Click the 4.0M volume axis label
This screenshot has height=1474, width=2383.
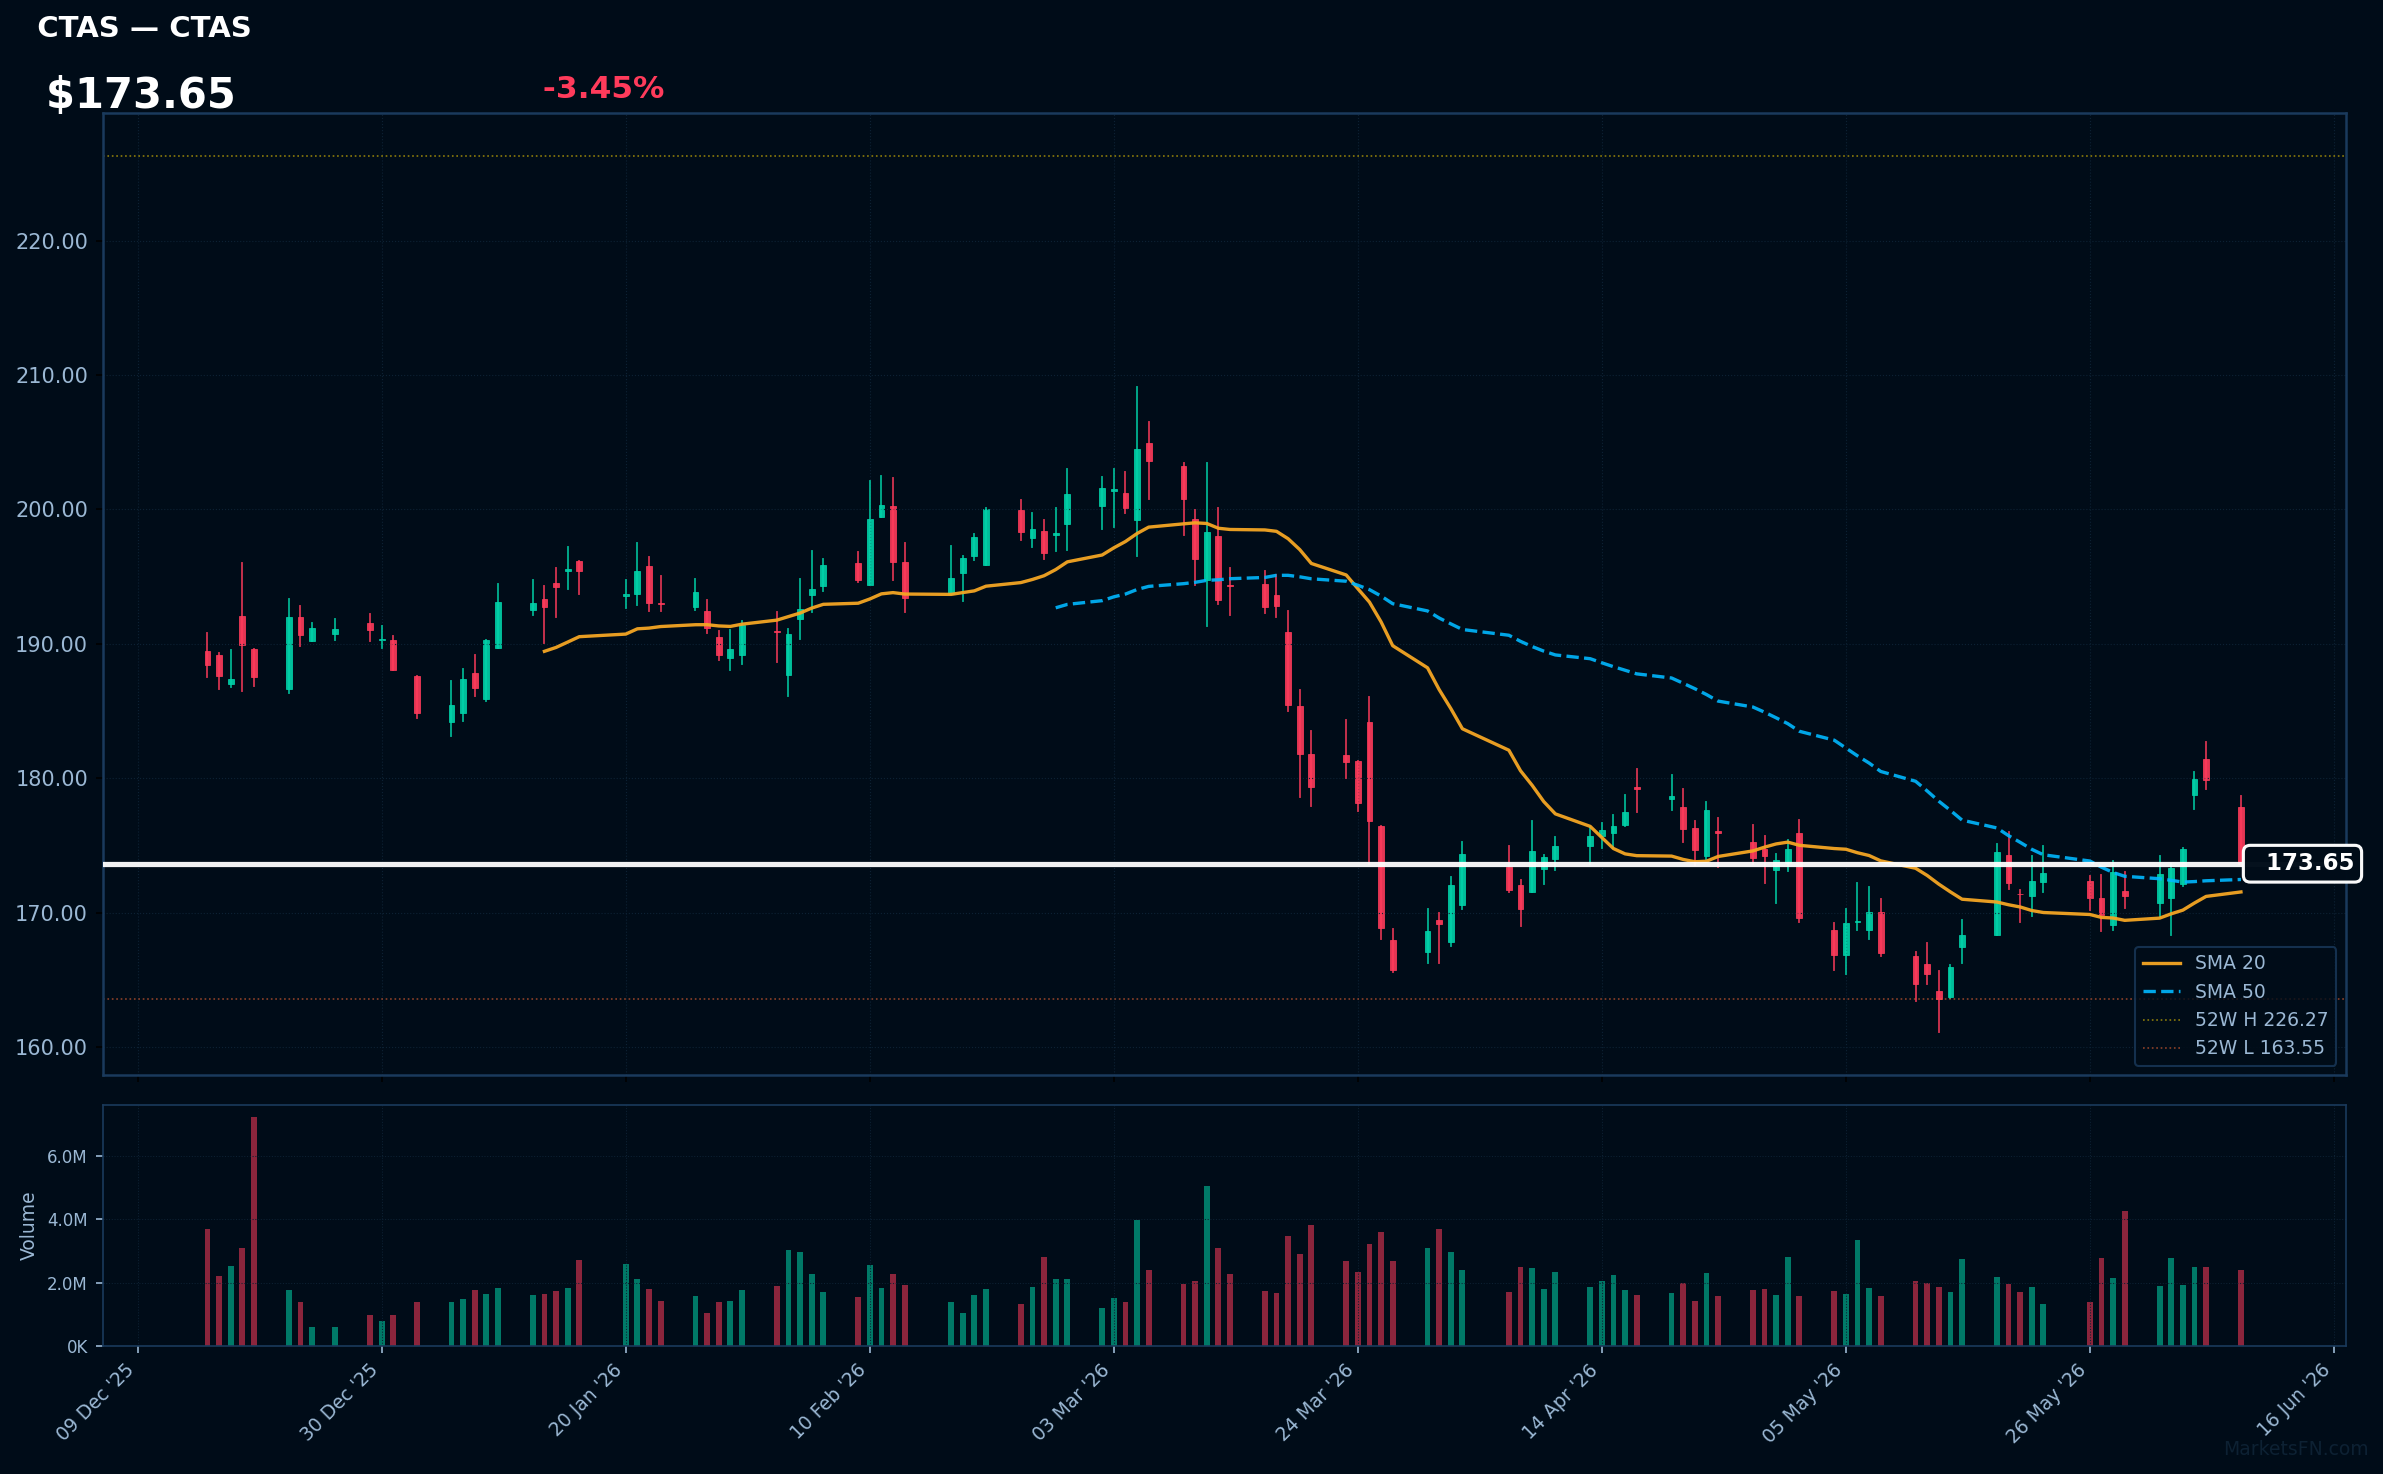(x=67, y=1220)
